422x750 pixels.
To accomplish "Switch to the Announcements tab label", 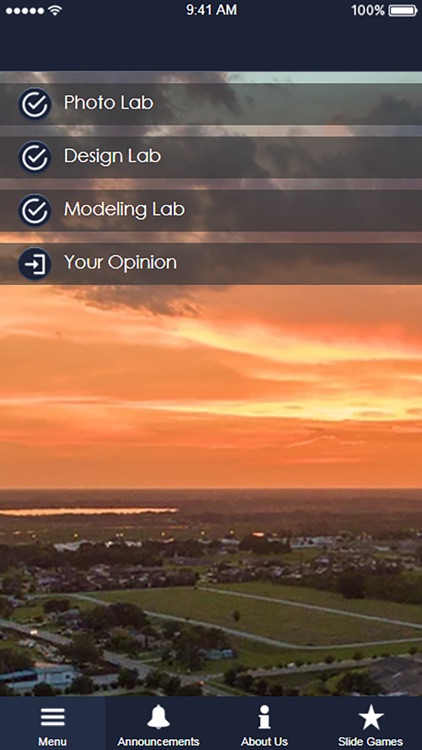I will [158, 742].
